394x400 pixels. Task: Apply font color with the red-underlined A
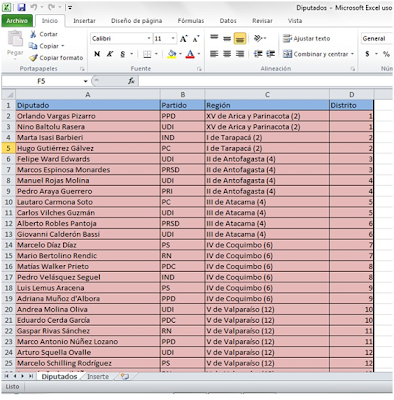(190, 54)
